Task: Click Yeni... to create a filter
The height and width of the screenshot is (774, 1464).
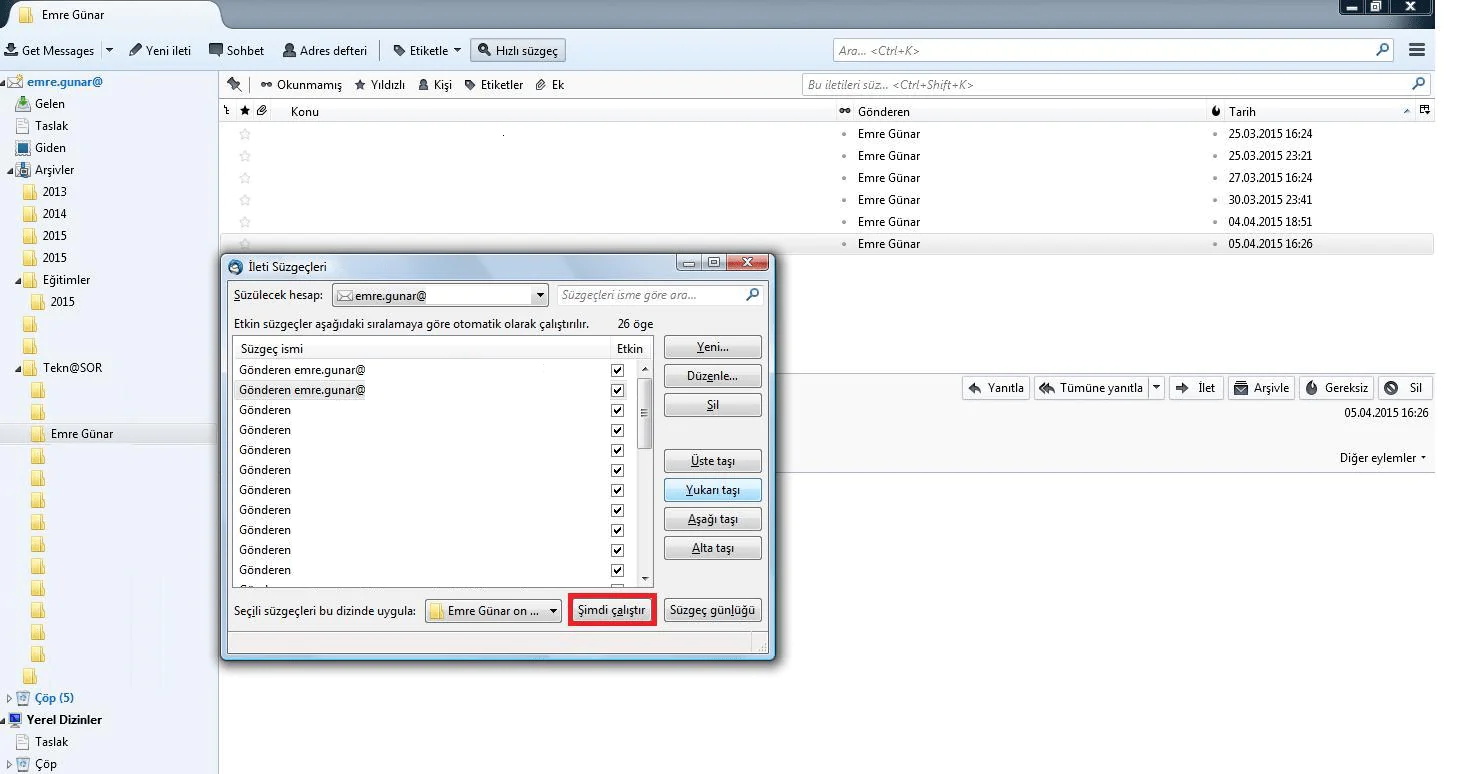Action: (x=712, y=347)
